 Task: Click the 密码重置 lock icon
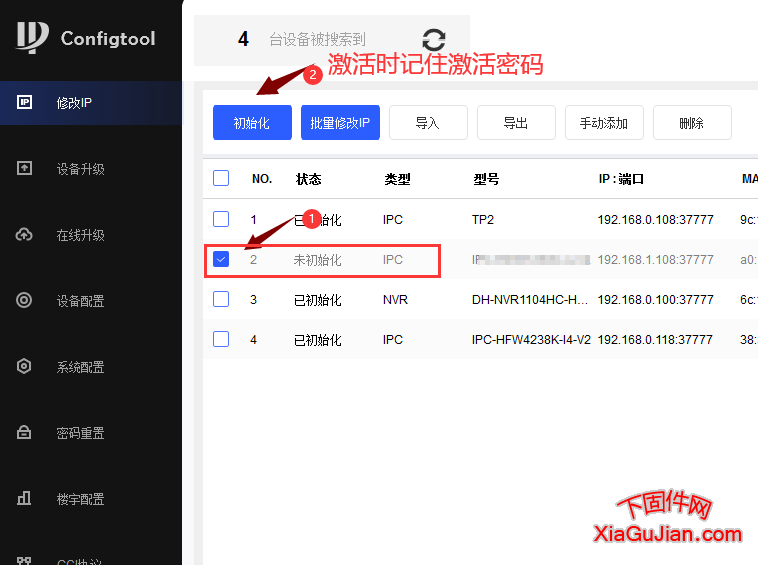pyautogui.click(x=24, y=432)
